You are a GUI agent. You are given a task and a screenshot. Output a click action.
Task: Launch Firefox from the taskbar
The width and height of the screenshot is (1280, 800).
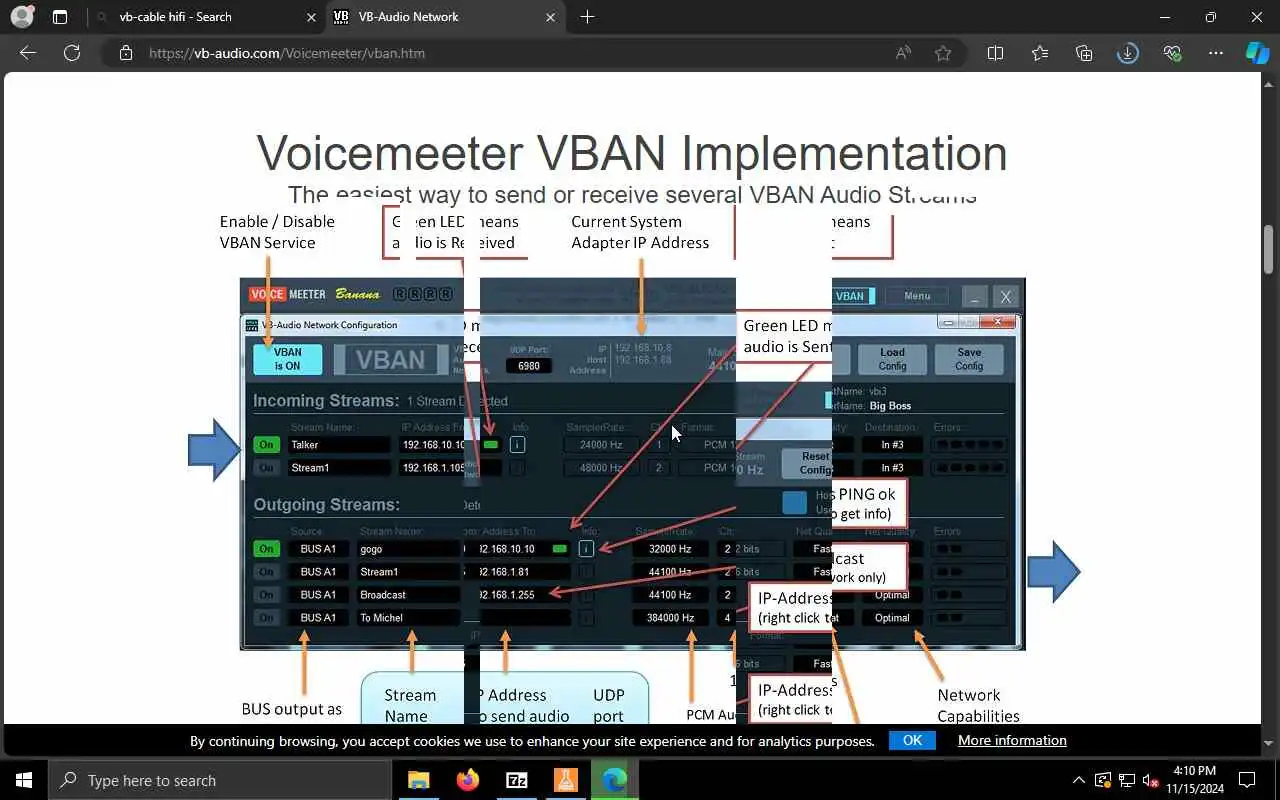467,780
